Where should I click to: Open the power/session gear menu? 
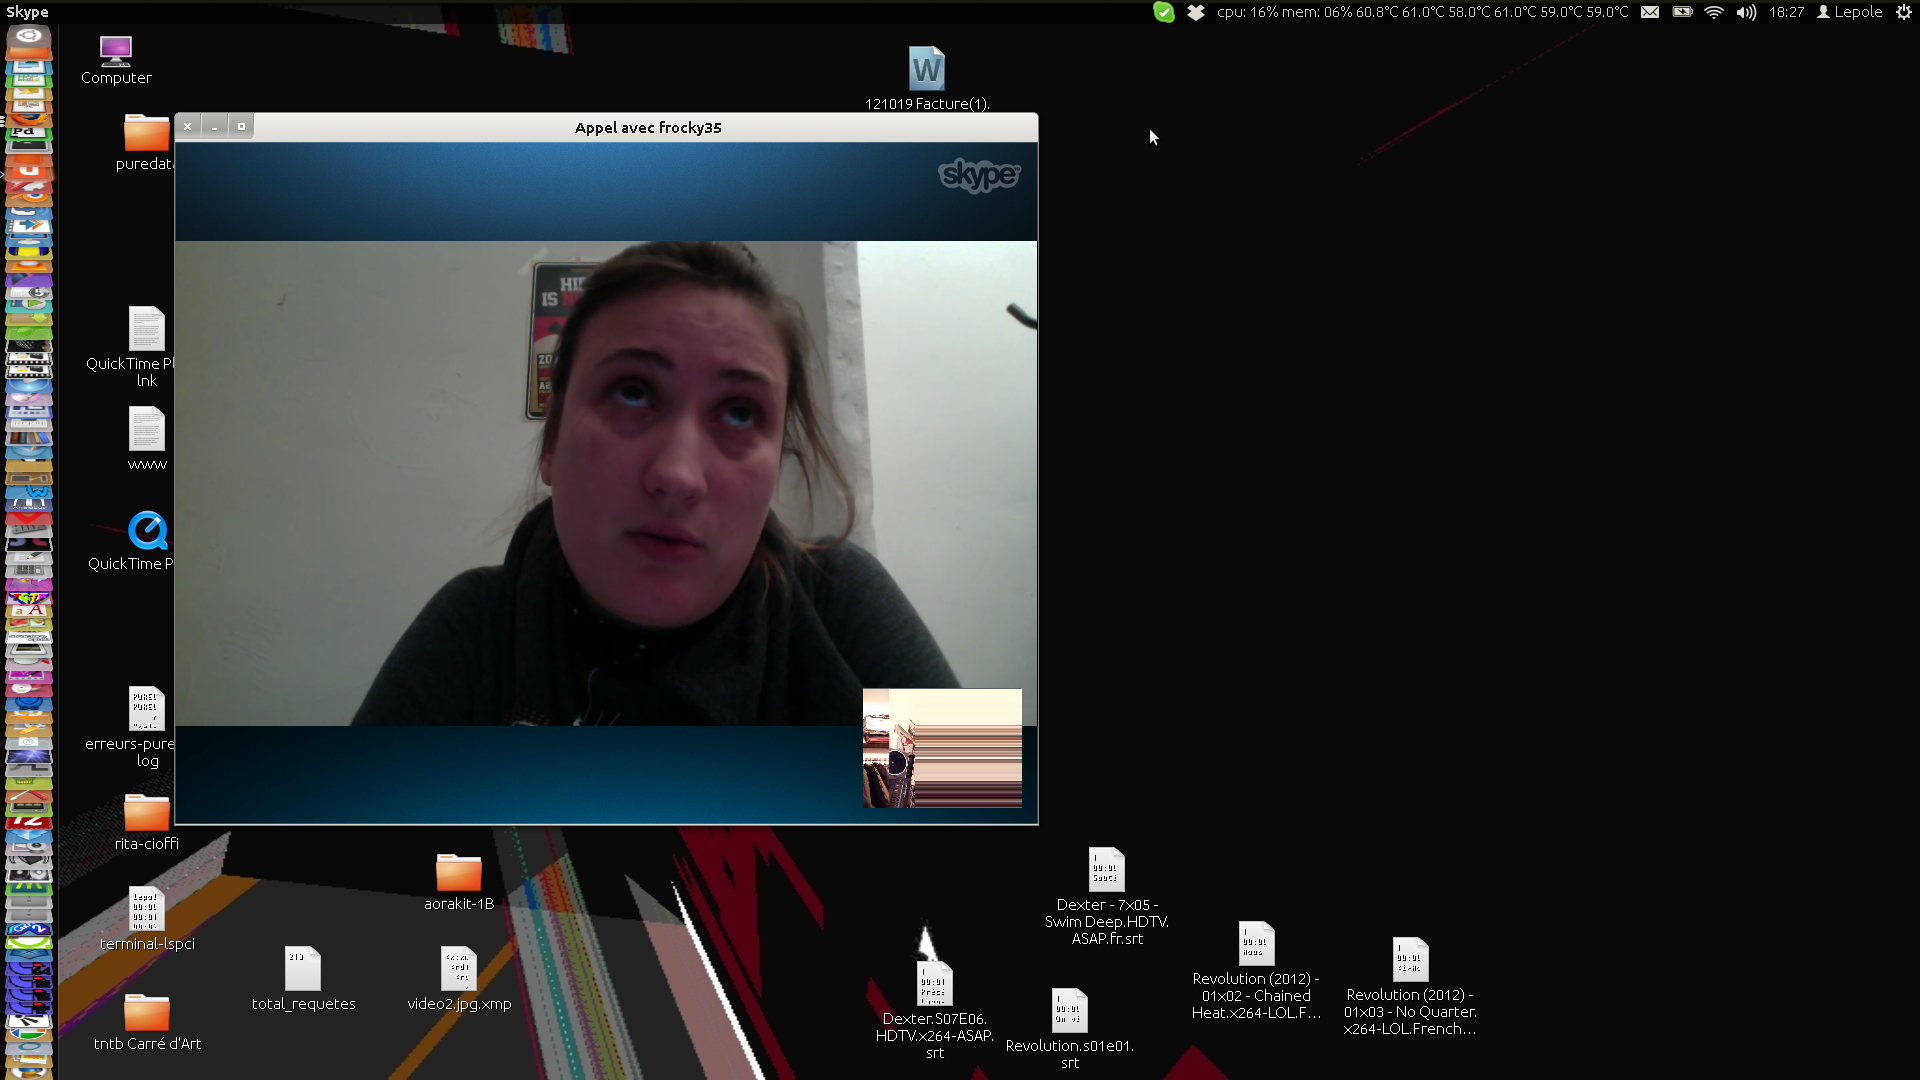(1904, 12)
